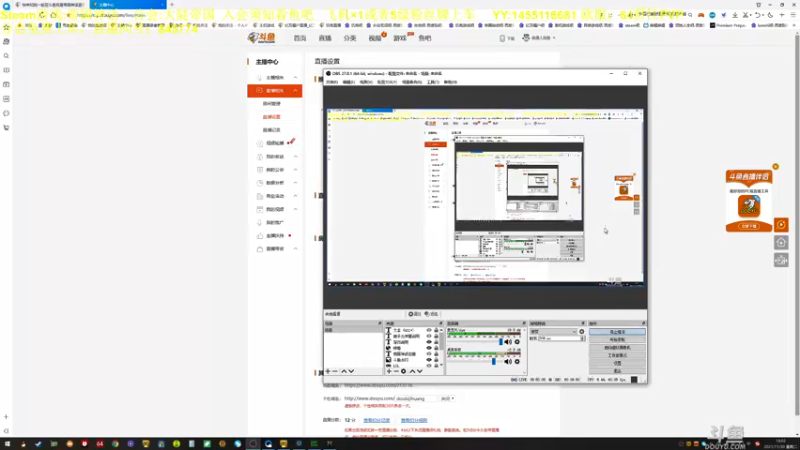Viewport: 800px width, 450px height.
Task: Expand the 我的收益 sidebar section
Action: pos(275,157)
